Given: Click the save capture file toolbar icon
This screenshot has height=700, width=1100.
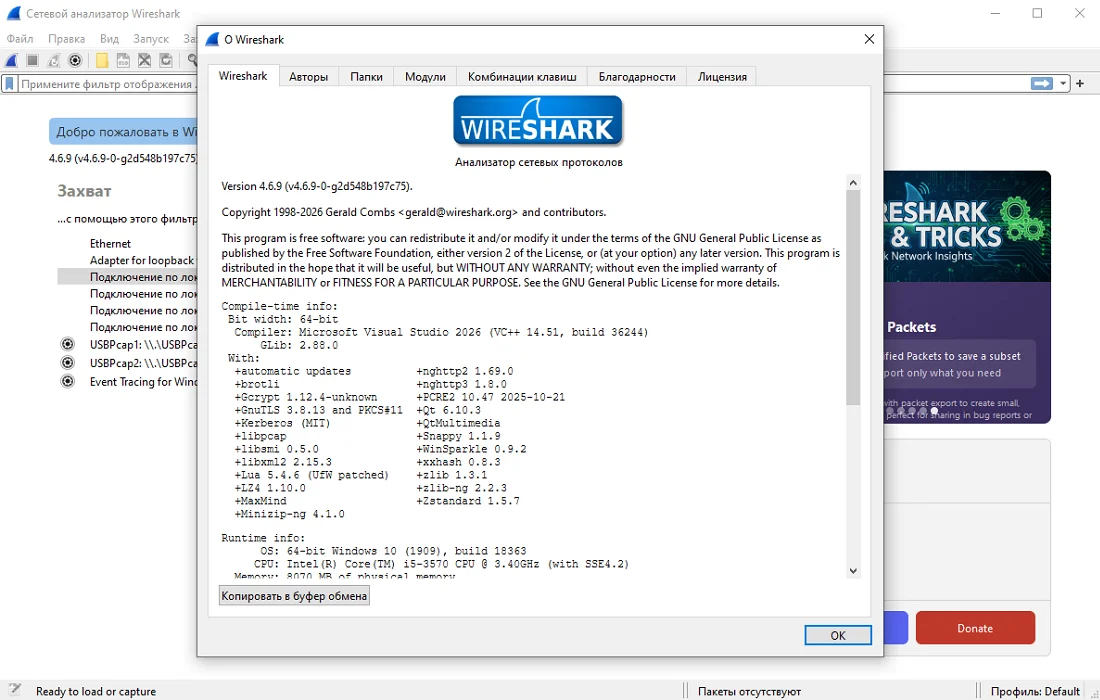Looking at the screenshot, I should 123,60.
